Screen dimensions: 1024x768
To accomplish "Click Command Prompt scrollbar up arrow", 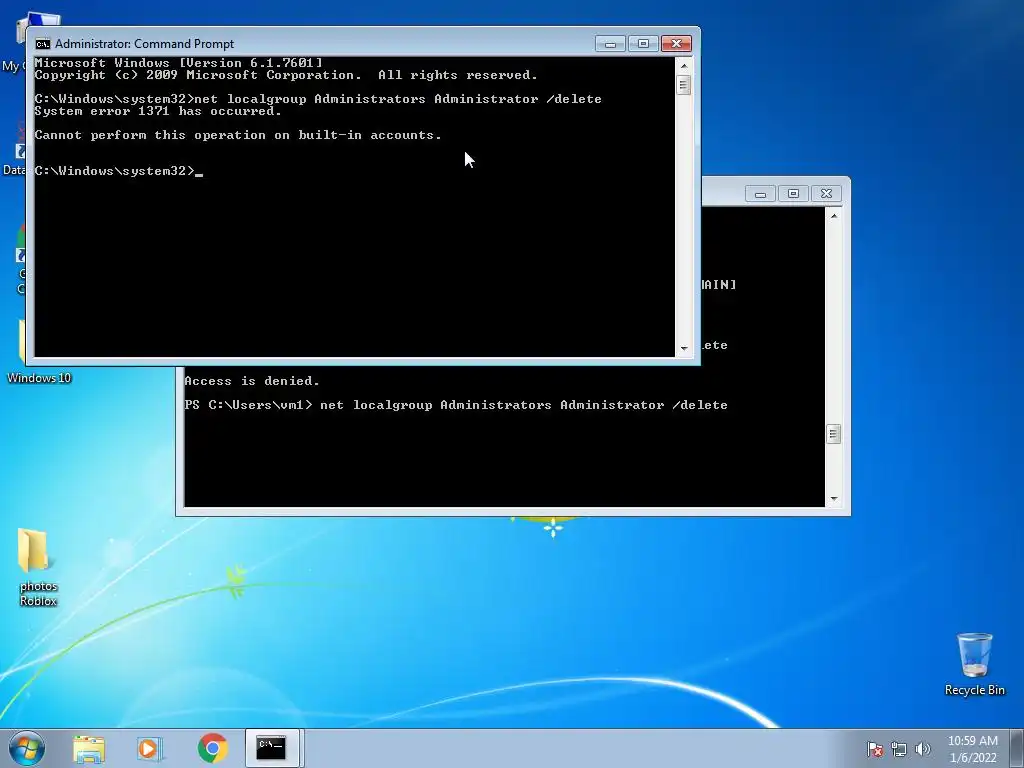I will click(684, 65).
